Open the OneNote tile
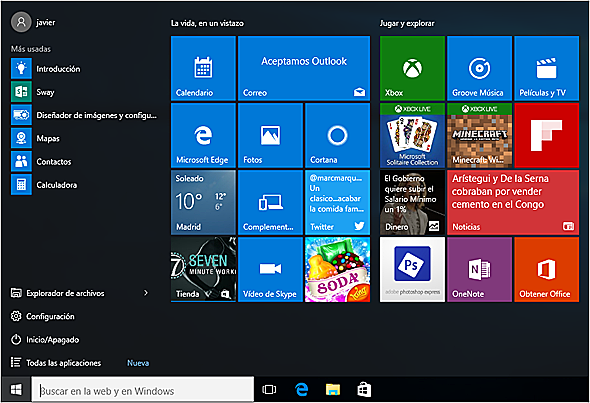Image resolution: width=590 pixels, height=403 pixels. coord(479,269)
